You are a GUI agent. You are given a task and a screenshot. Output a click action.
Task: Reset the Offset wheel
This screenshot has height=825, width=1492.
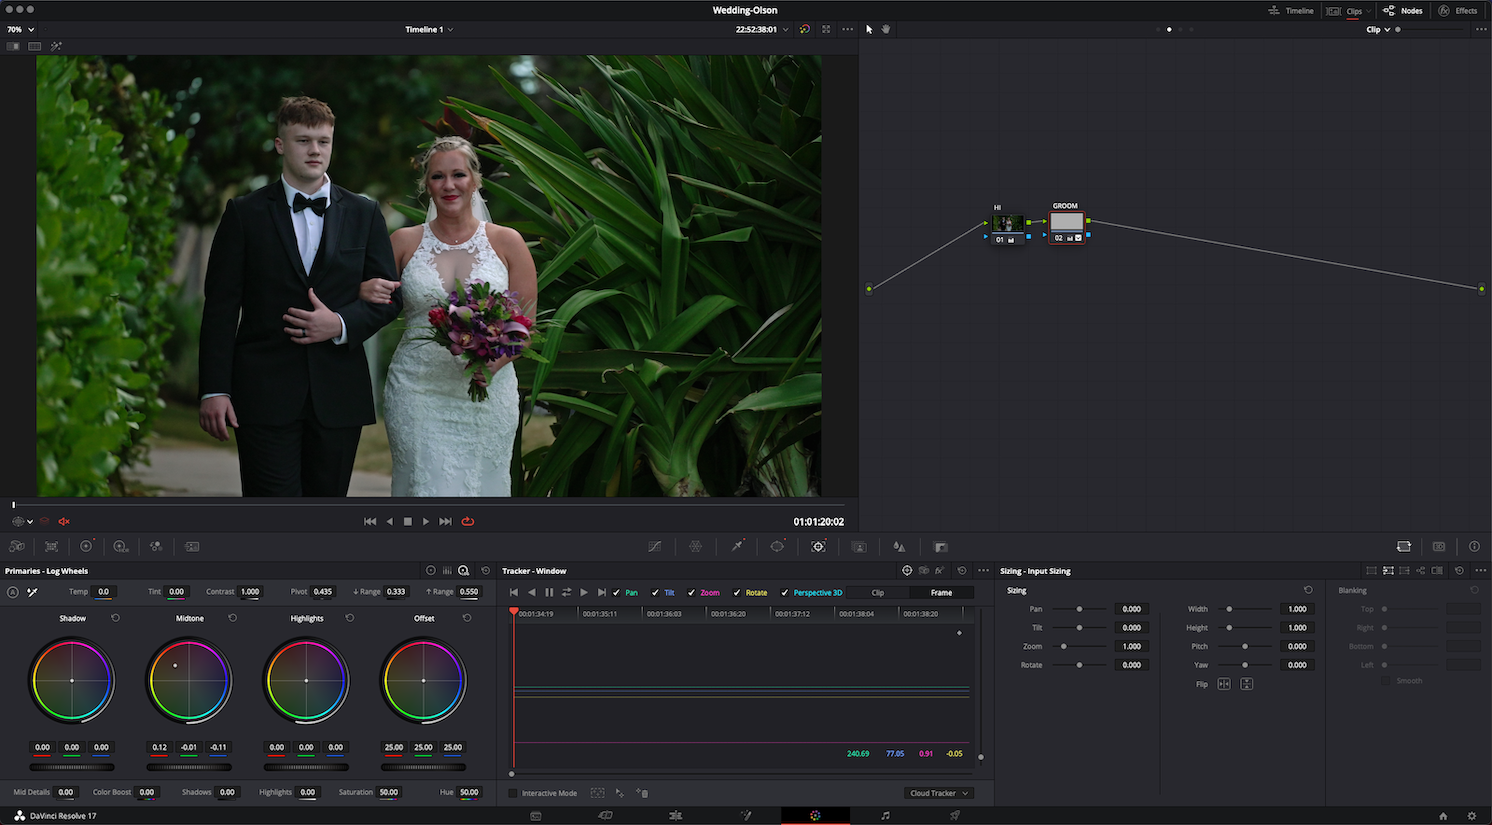(x=466, y=618)
